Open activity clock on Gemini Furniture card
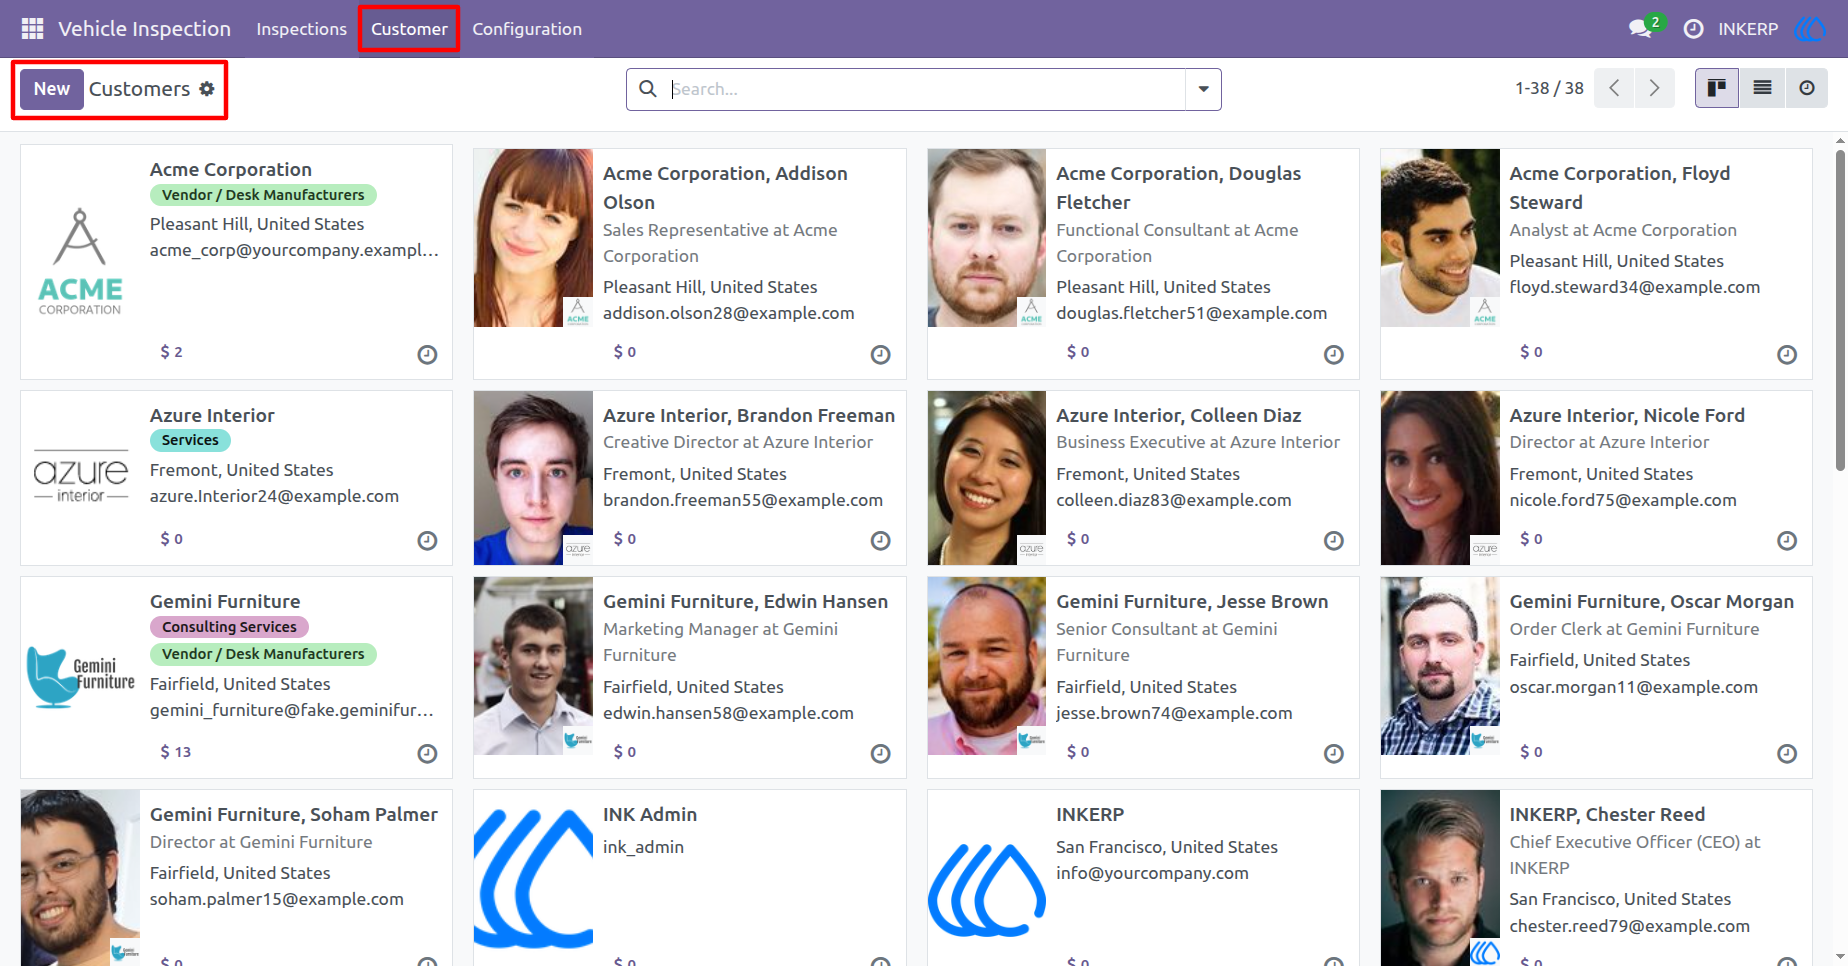 point(427,753)
